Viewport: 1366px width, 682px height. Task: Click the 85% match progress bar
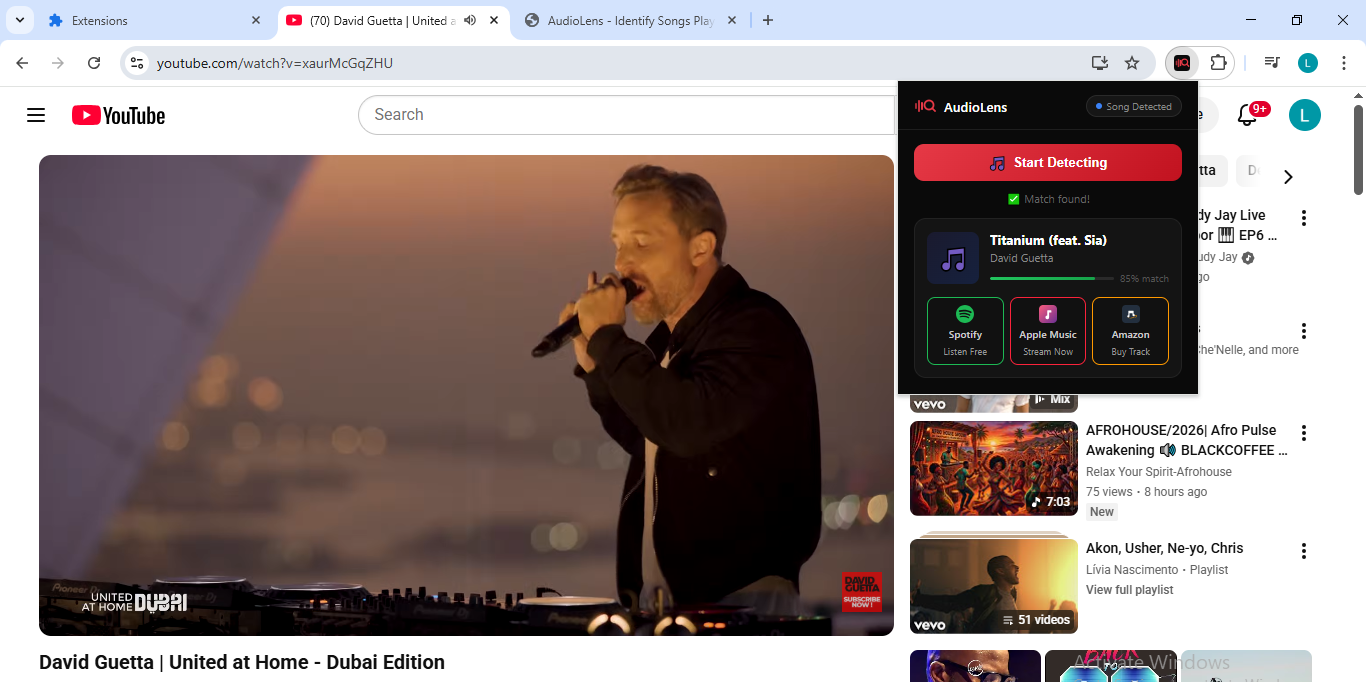[x=1050, y=278]
